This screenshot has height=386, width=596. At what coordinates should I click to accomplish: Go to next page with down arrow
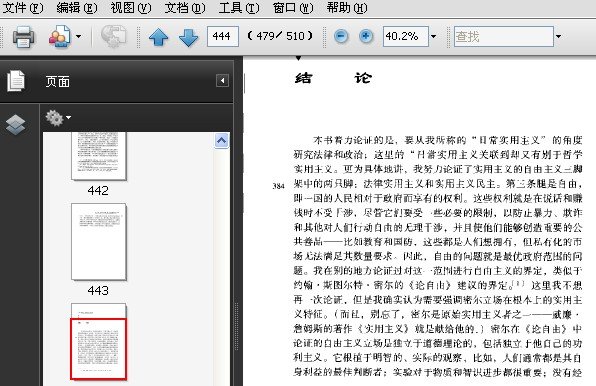tap(189, 37)
